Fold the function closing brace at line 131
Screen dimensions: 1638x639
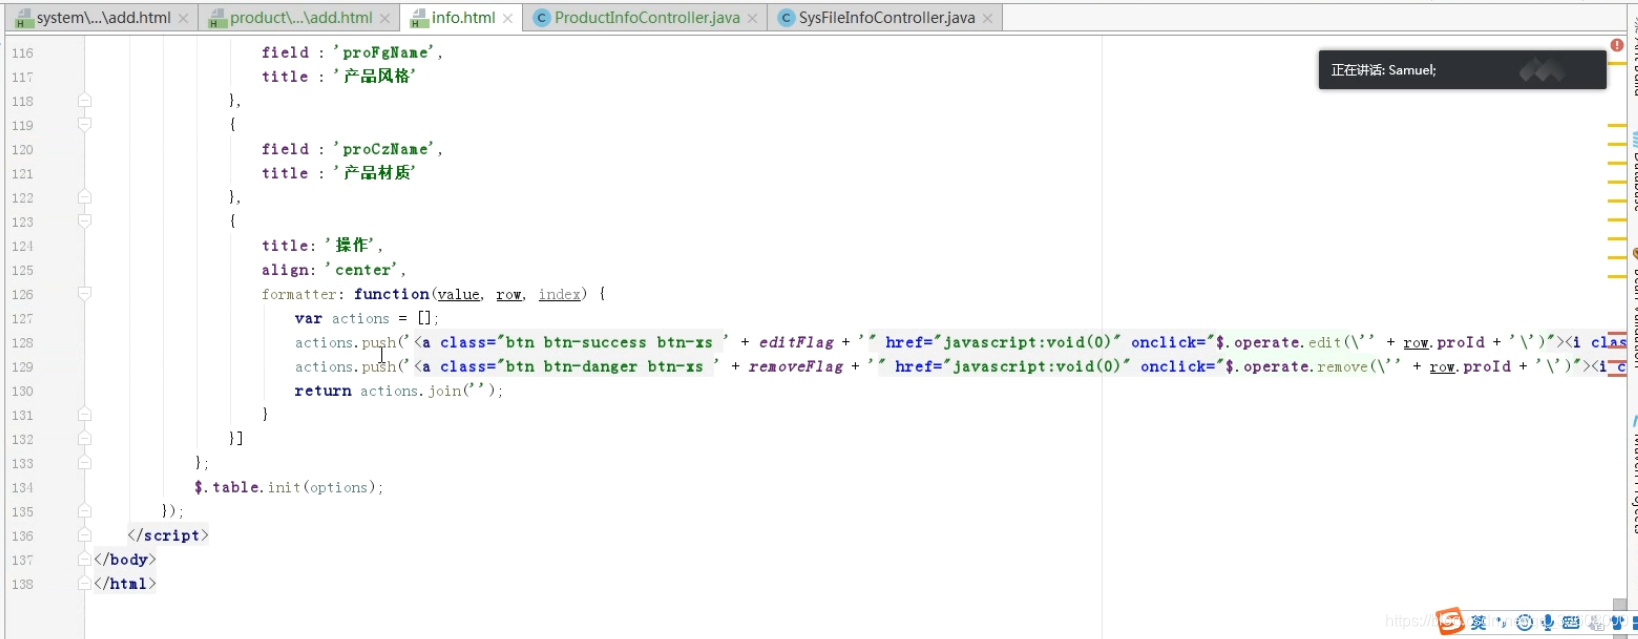tap(85, 414)
